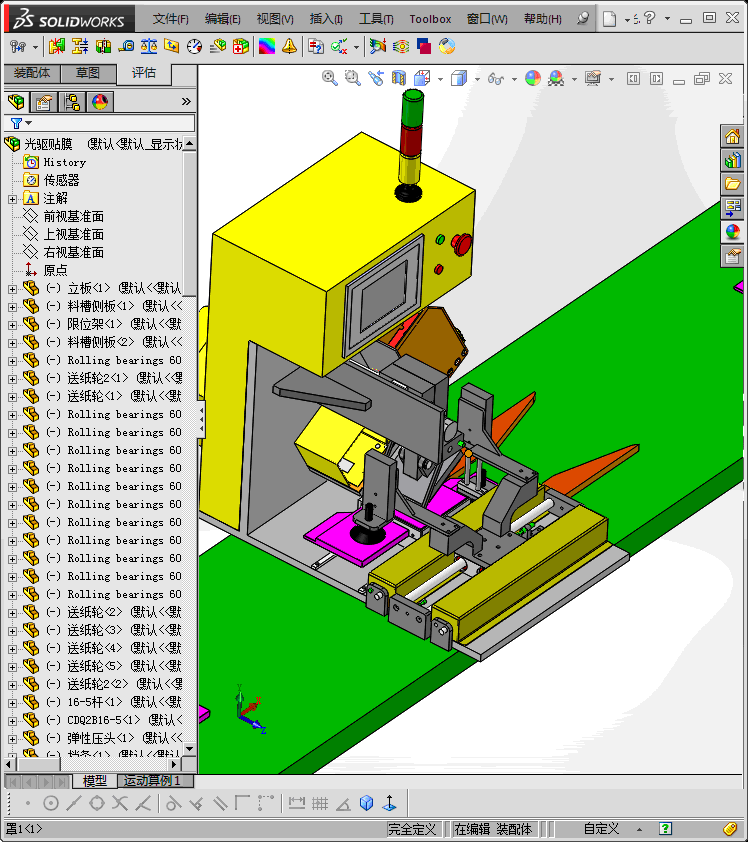
Task: Click the Performance Evaluation icon
Action: pyautogui.click(x=217, y=47)
